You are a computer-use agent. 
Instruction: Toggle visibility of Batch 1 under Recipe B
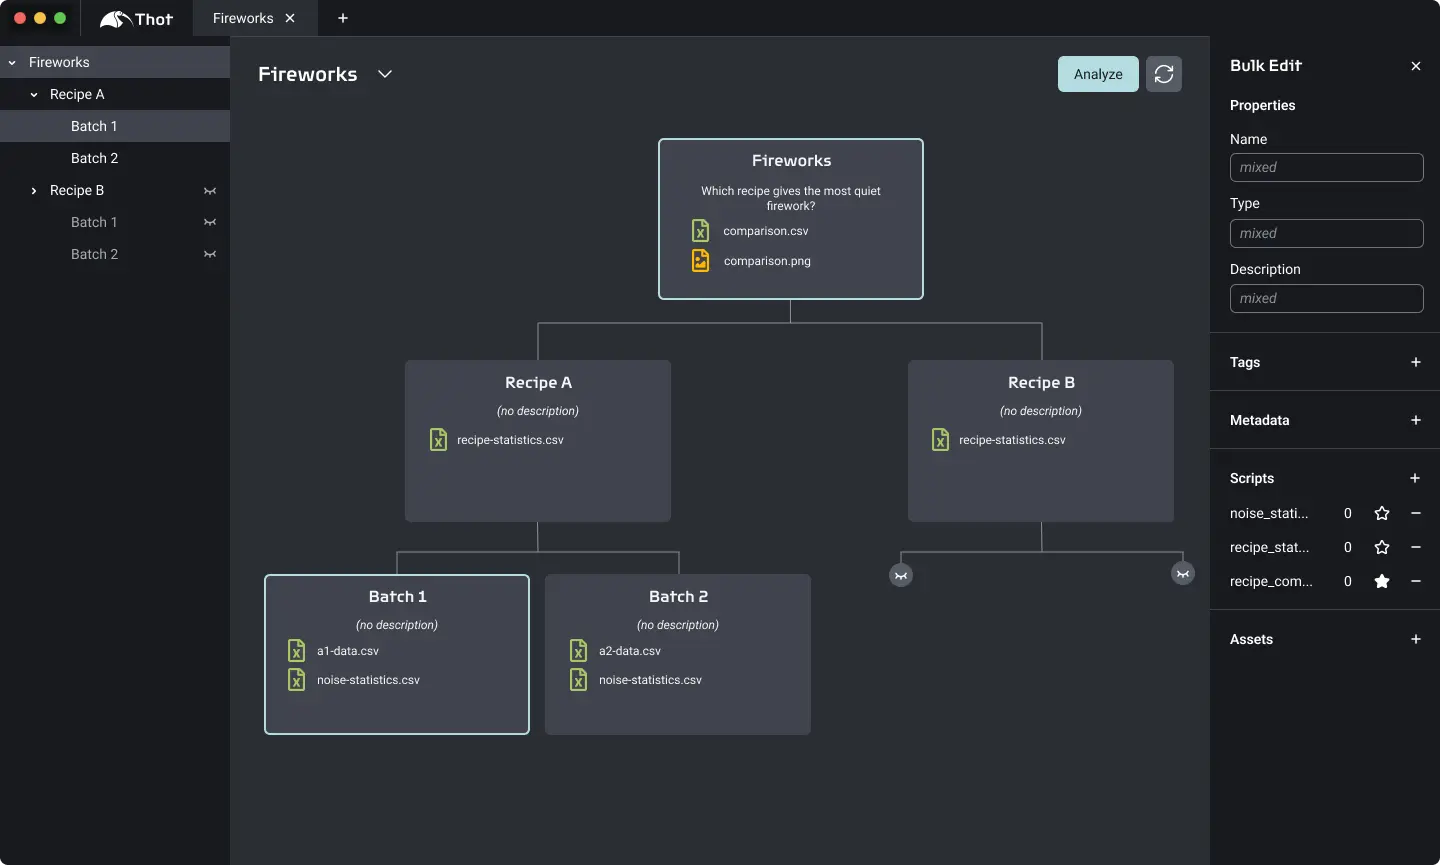click(x=211, y=222)
